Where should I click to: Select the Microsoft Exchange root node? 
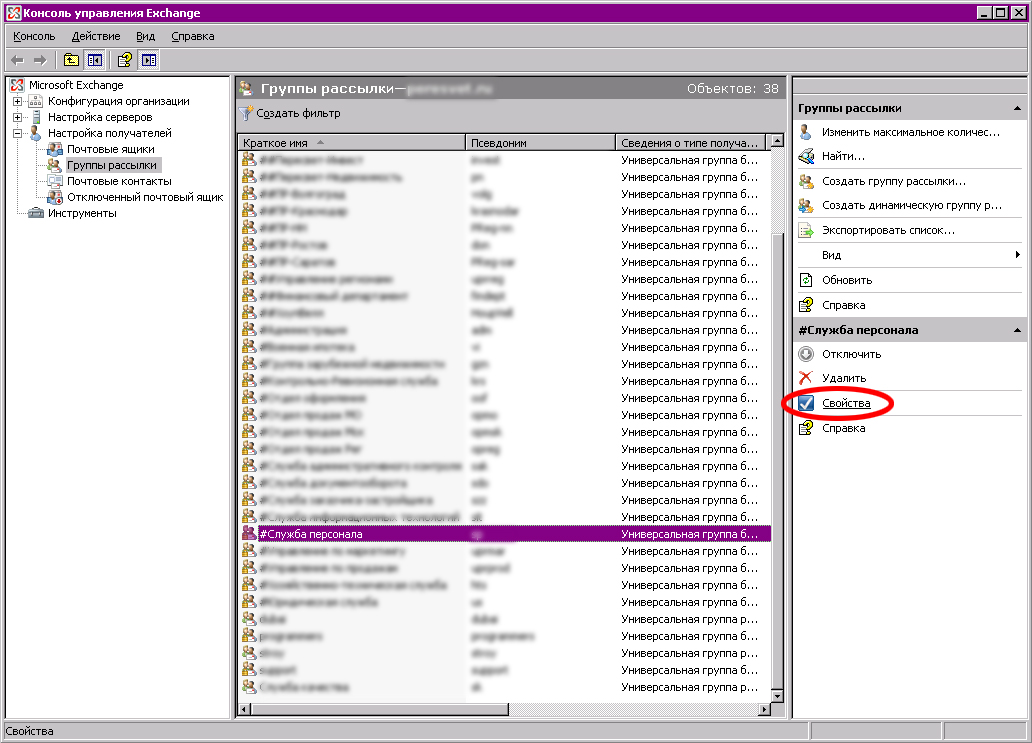click(76, 85)
